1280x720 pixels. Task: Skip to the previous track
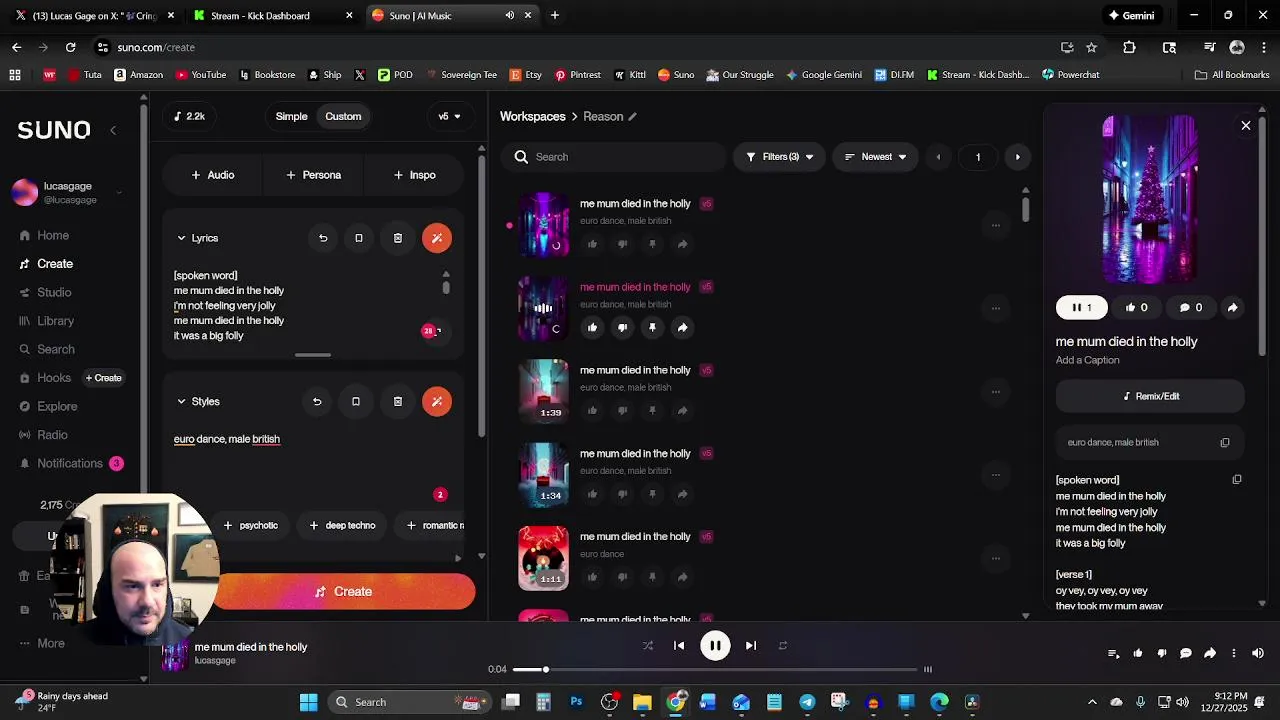pos(679,646)
